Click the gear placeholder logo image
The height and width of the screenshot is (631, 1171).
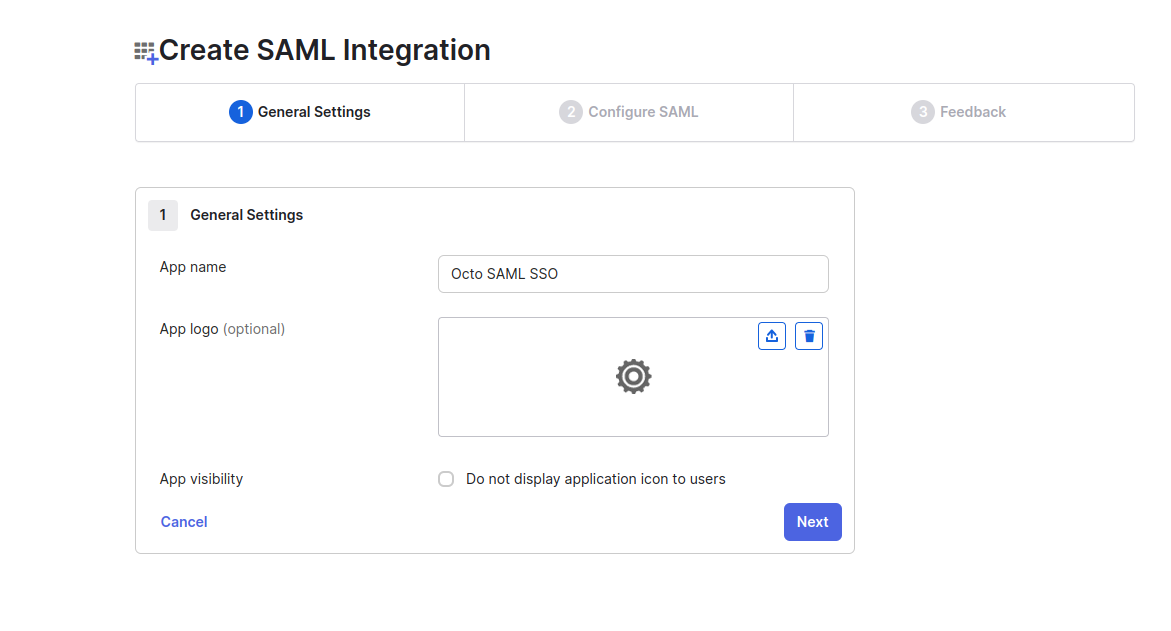click(633, 377)
